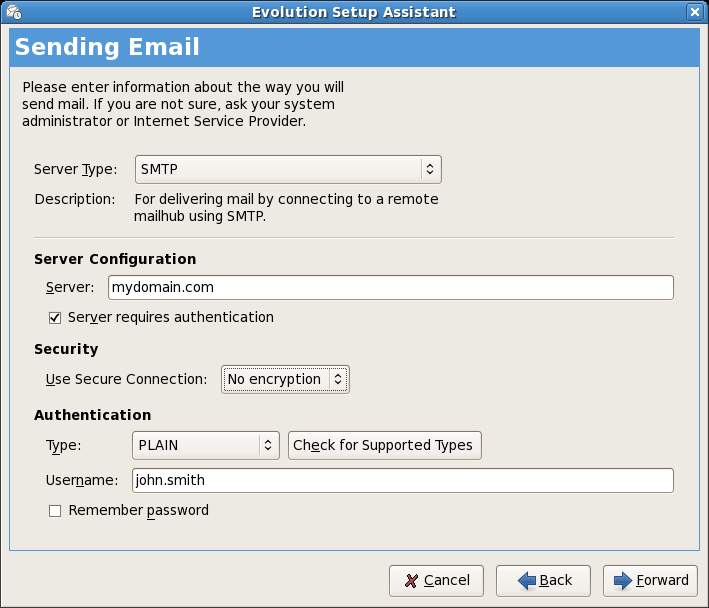Go Back to the previous step

click(544, 580)
